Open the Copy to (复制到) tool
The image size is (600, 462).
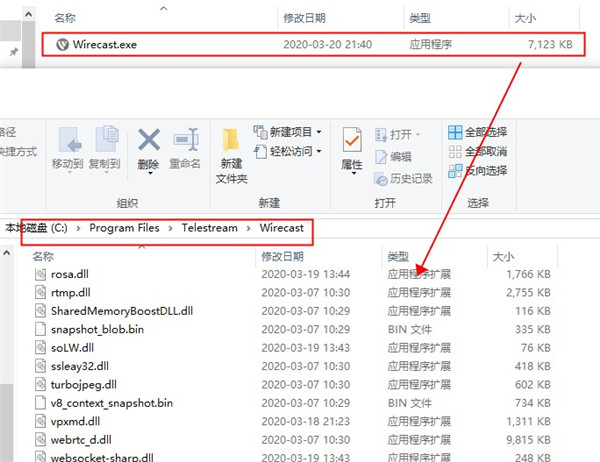105,150
